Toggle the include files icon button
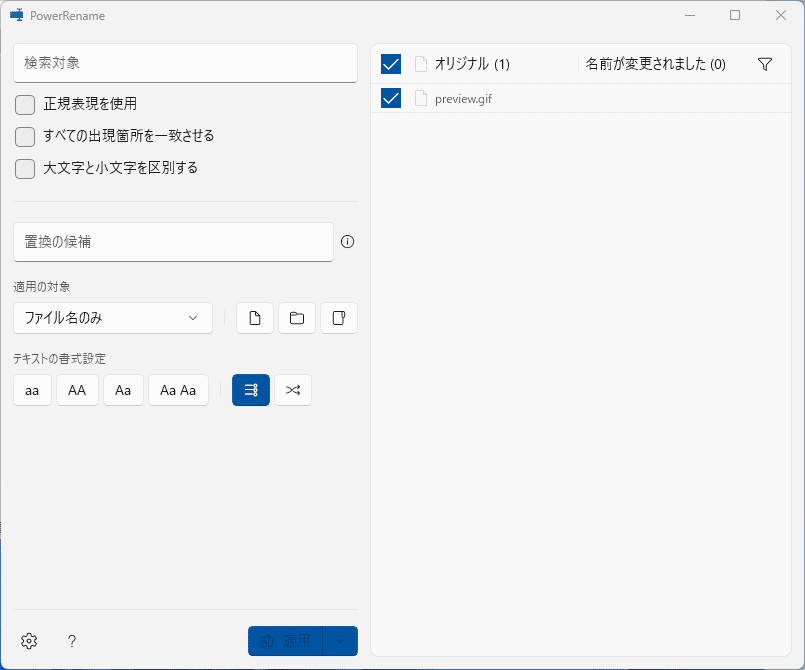The image size is (805, 670). point(255,318)
